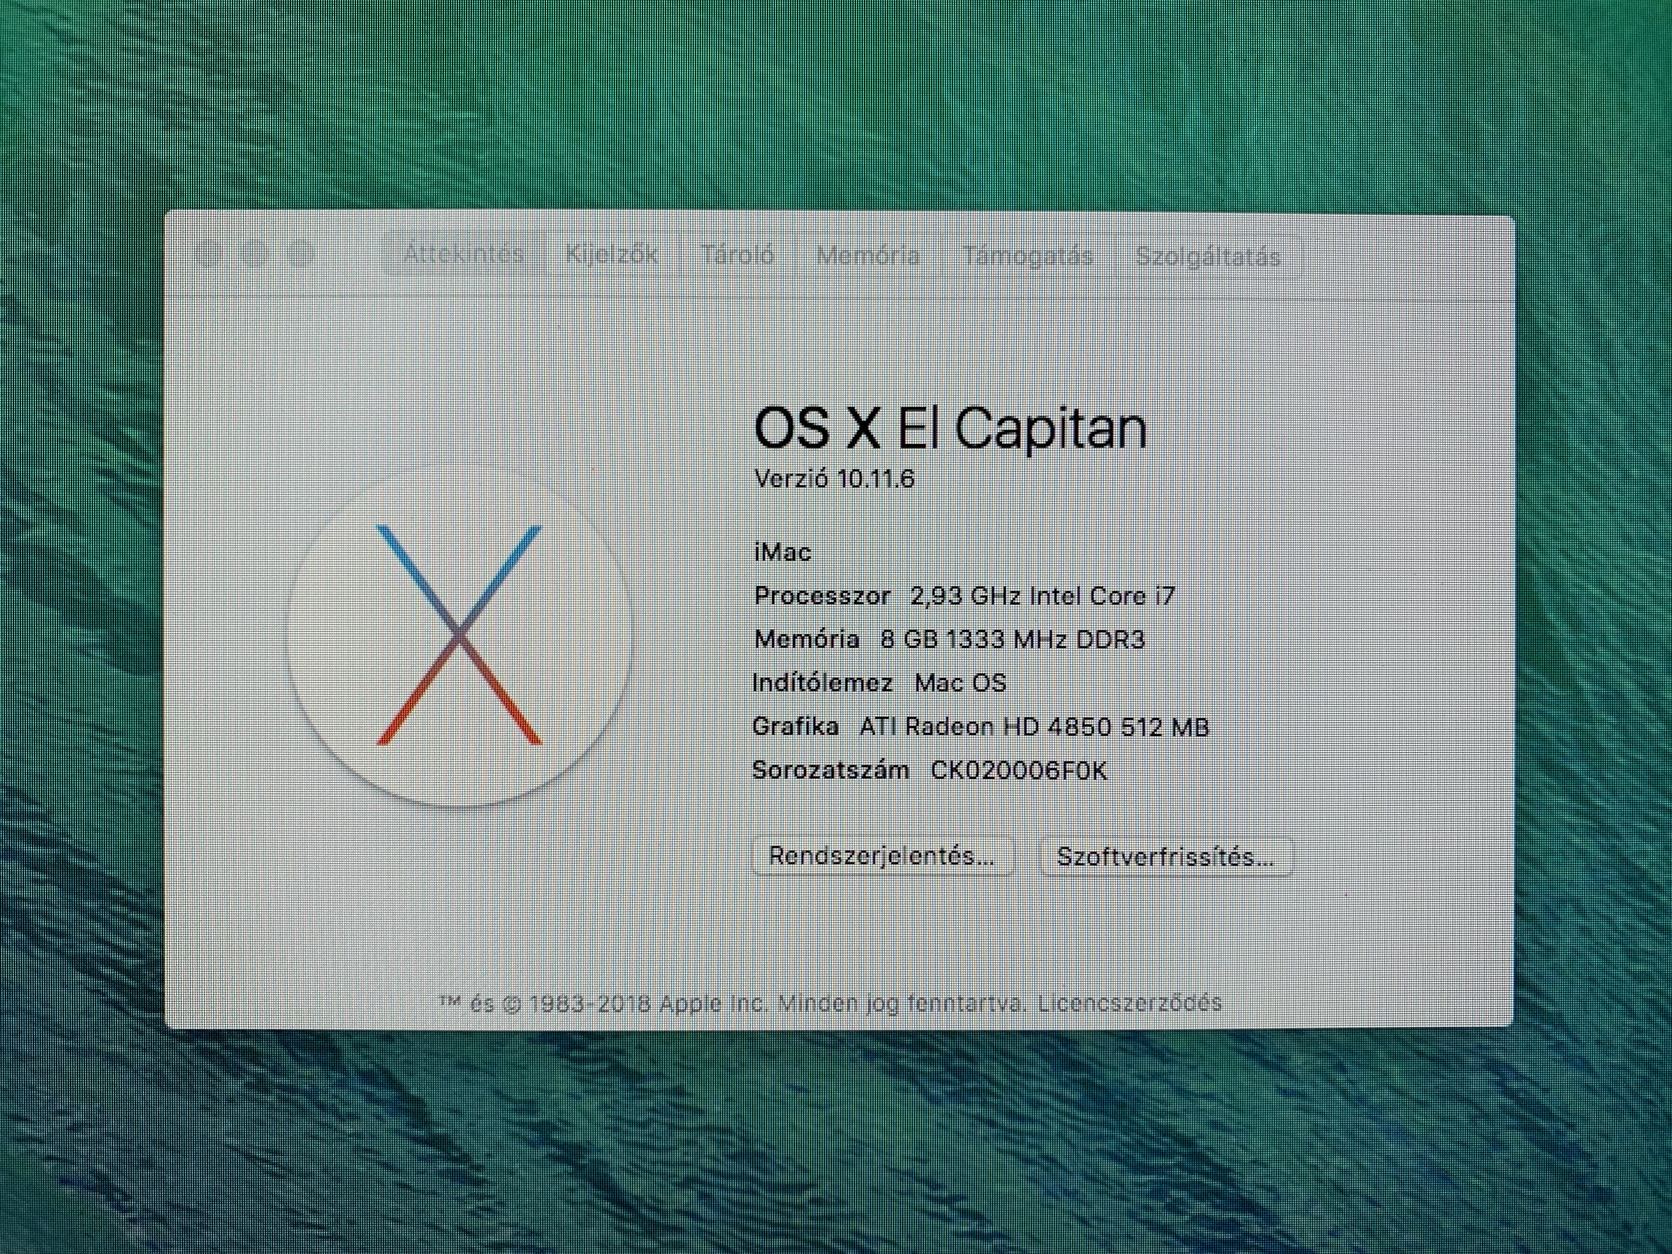Click the "Grafika" label

click(x=795, y=727)
